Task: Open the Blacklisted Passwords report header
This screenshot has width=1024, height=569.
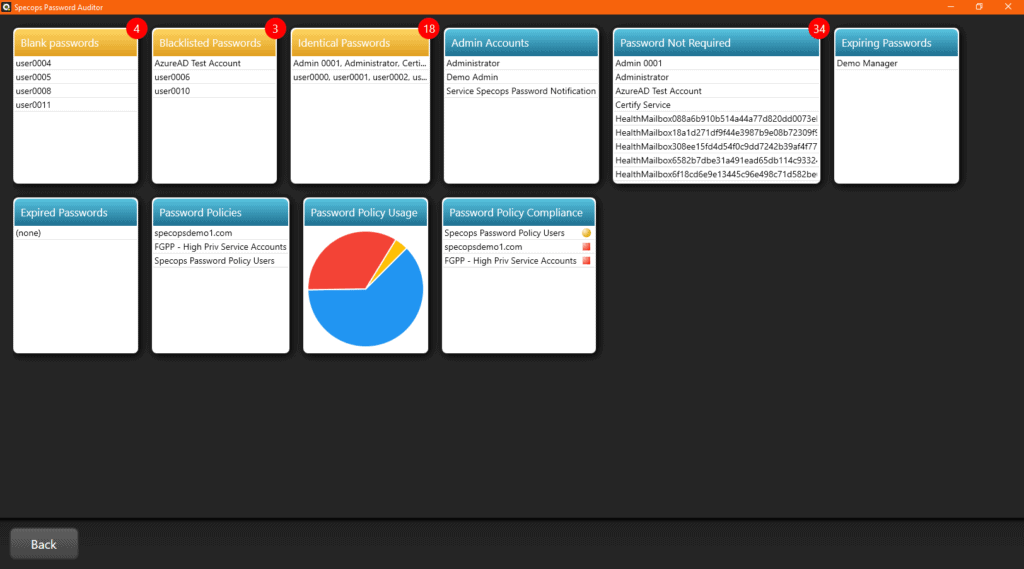Action: click(214, 43)
